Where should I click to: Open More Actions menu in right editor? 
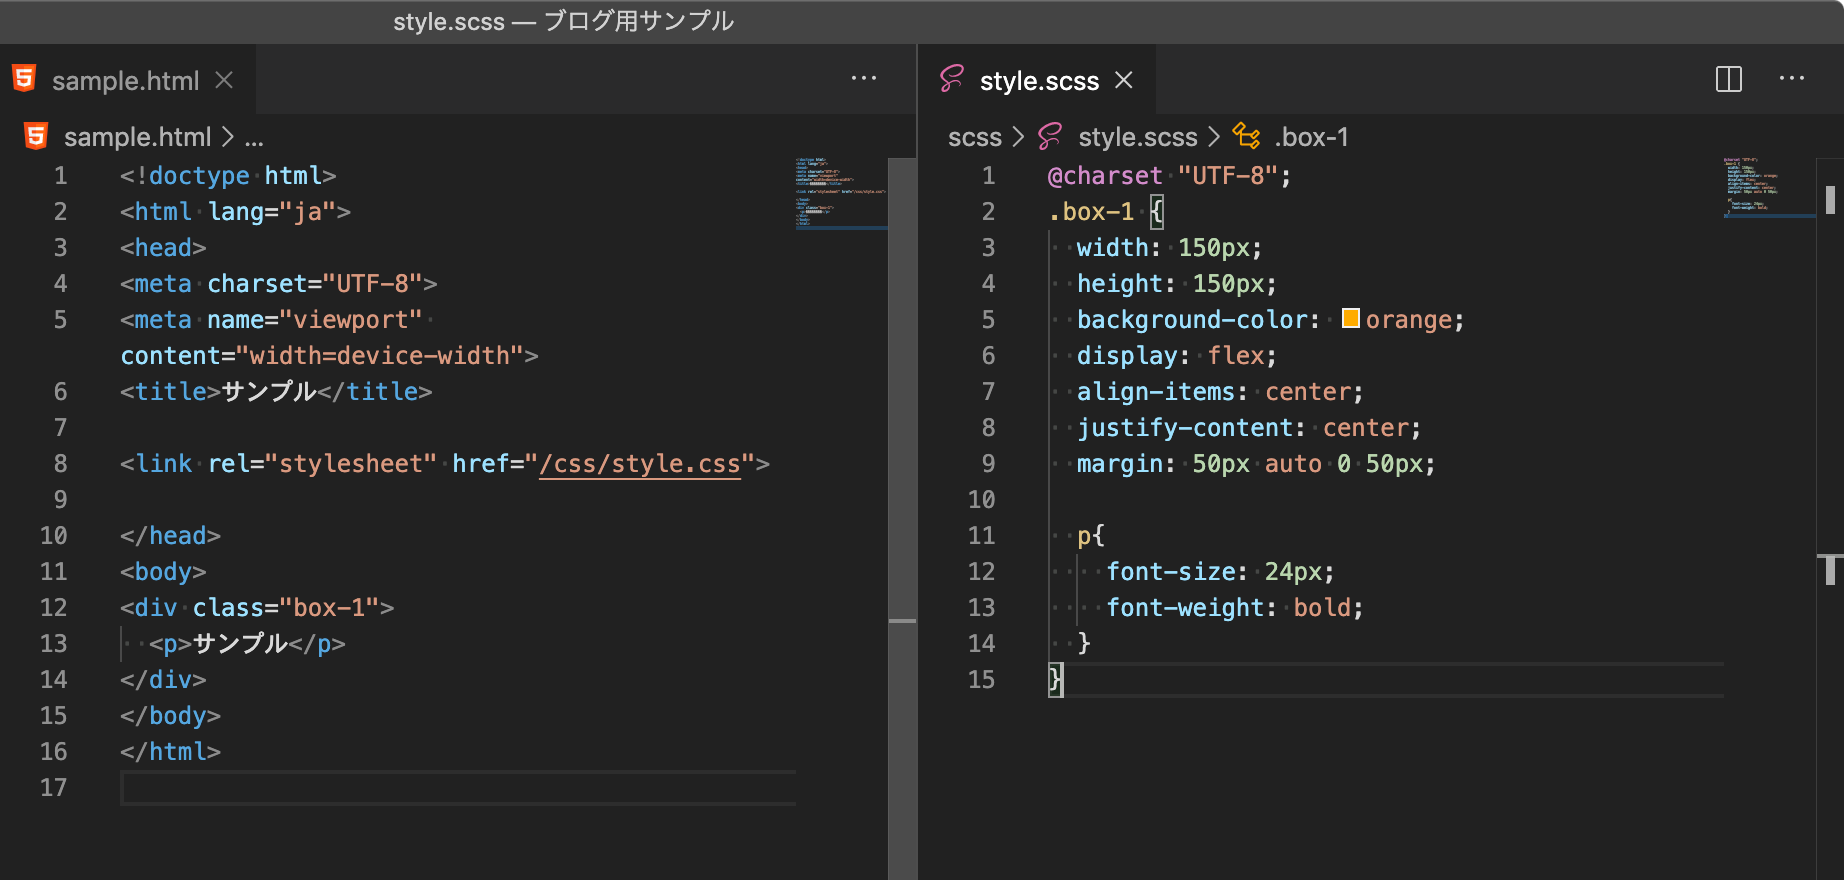1792,78
